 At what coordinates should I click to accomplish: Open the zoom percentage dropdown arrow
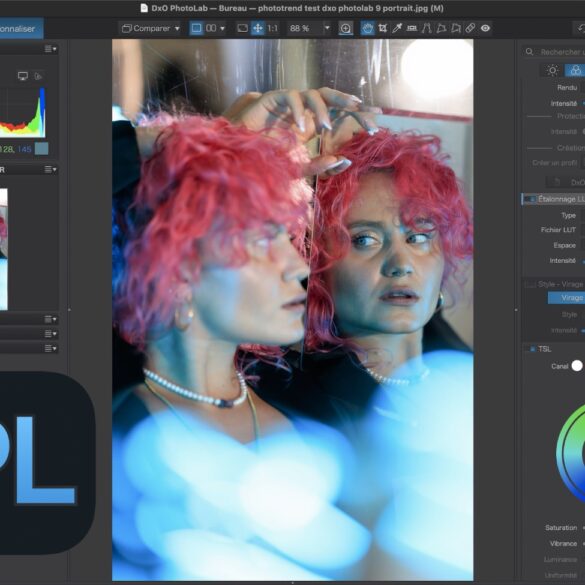point(327,28)
